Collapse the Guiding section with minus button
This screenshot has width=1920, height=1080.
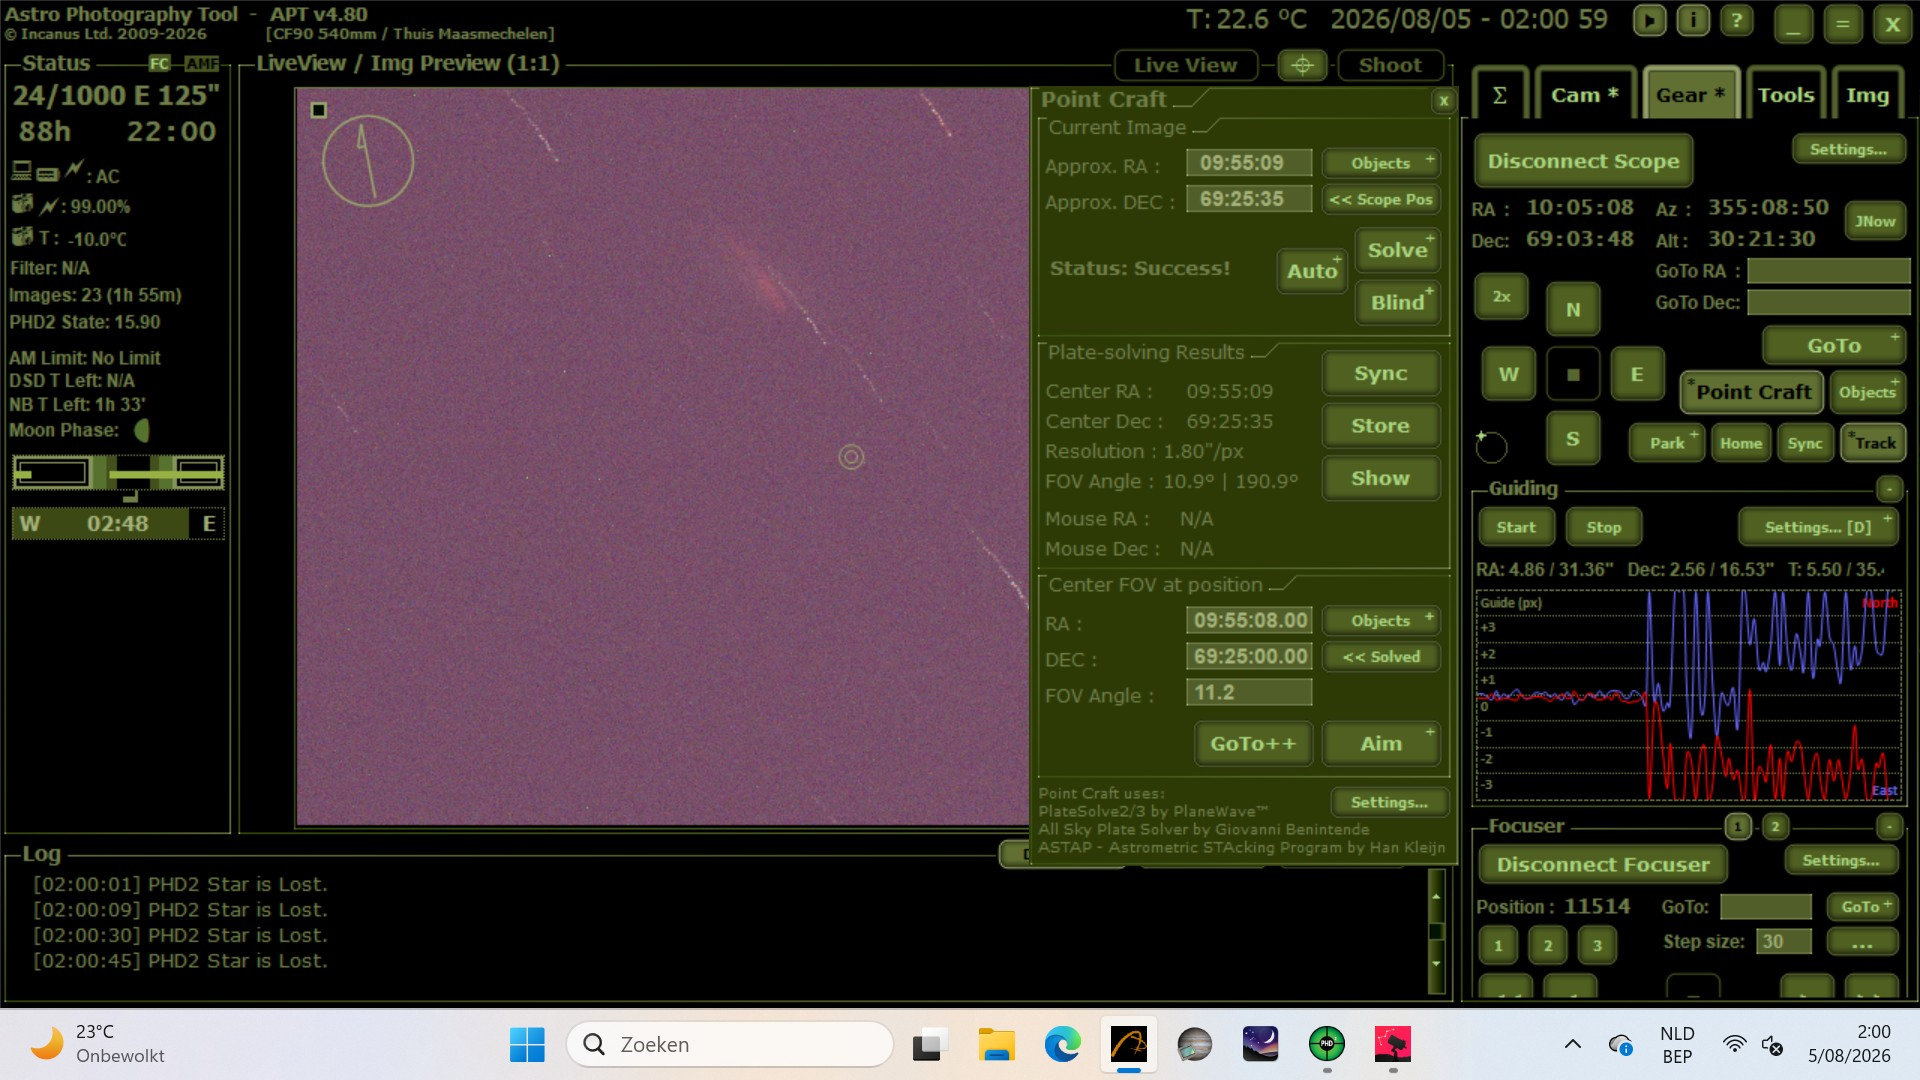tap(1889, 489)
